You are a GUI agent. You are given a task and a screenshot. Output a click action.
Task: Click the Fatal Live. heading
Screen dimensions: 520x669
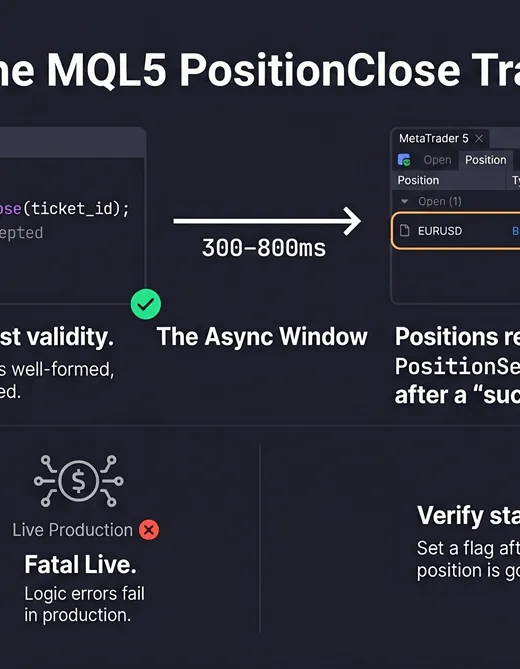tap(80, 564)
